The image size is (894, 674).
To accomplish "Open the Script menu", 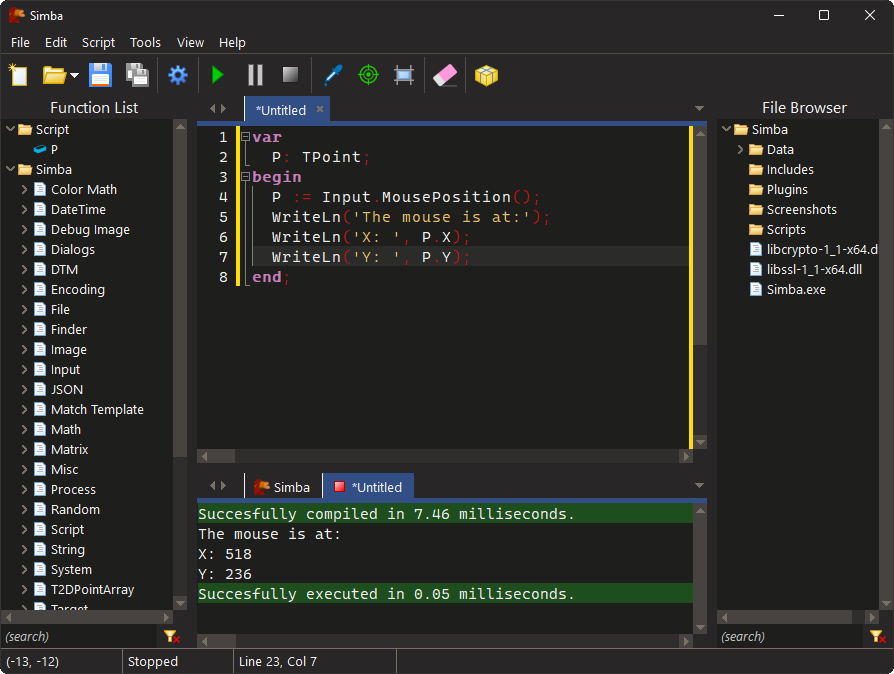I will pyautogui.click(x=98, y=43).
